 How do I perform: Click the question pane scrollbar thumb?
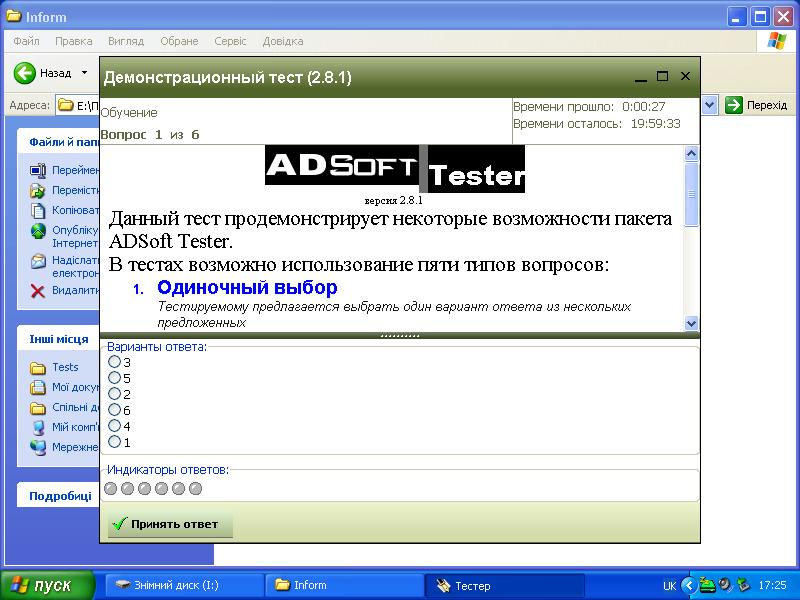tap(691, 194)
